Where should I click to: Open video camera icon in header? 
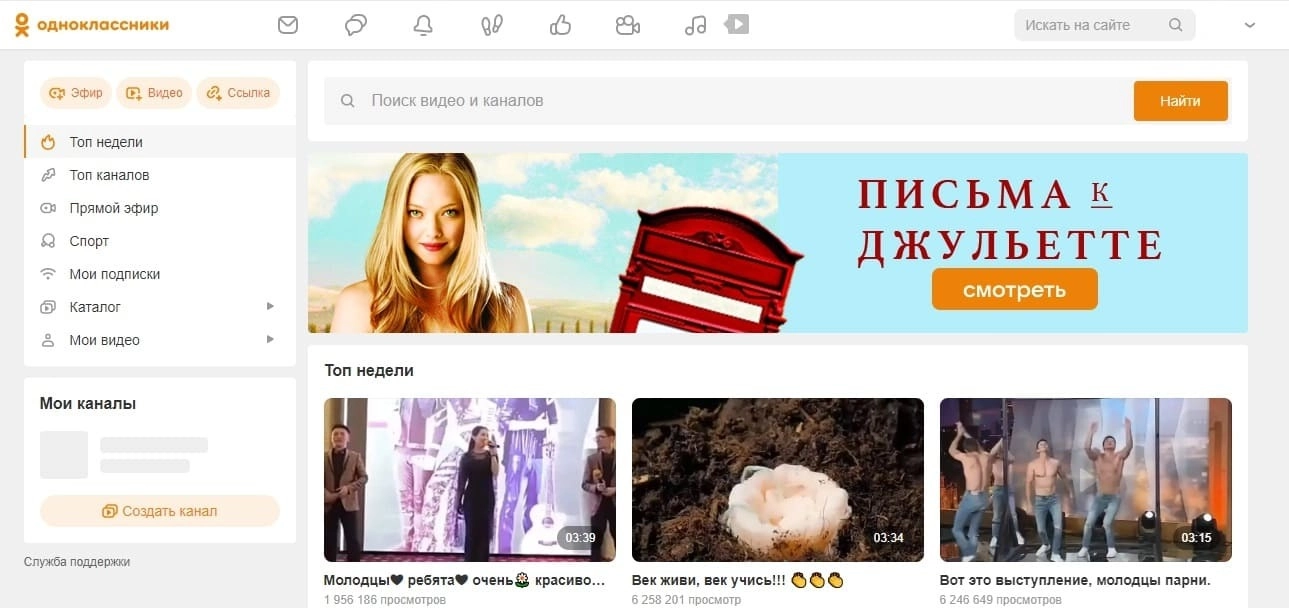coord(628,25)
